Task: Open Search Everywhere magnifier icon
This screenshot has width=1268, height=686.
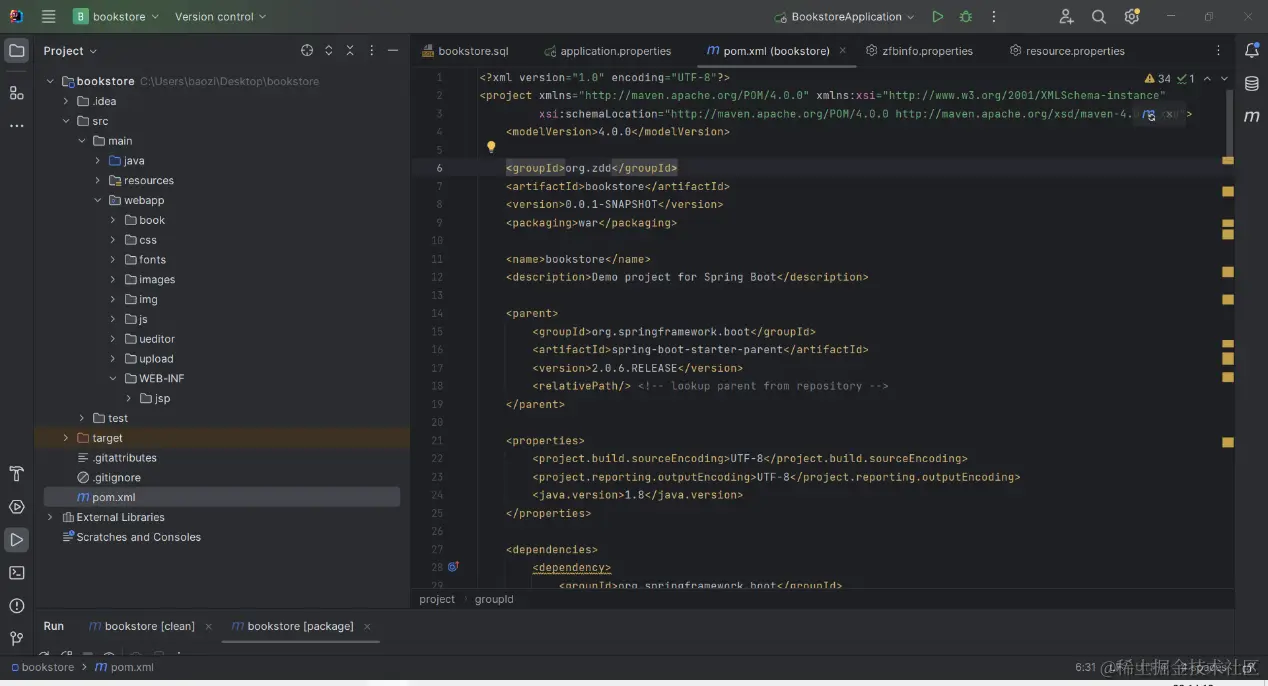Action: [1099, 17]
